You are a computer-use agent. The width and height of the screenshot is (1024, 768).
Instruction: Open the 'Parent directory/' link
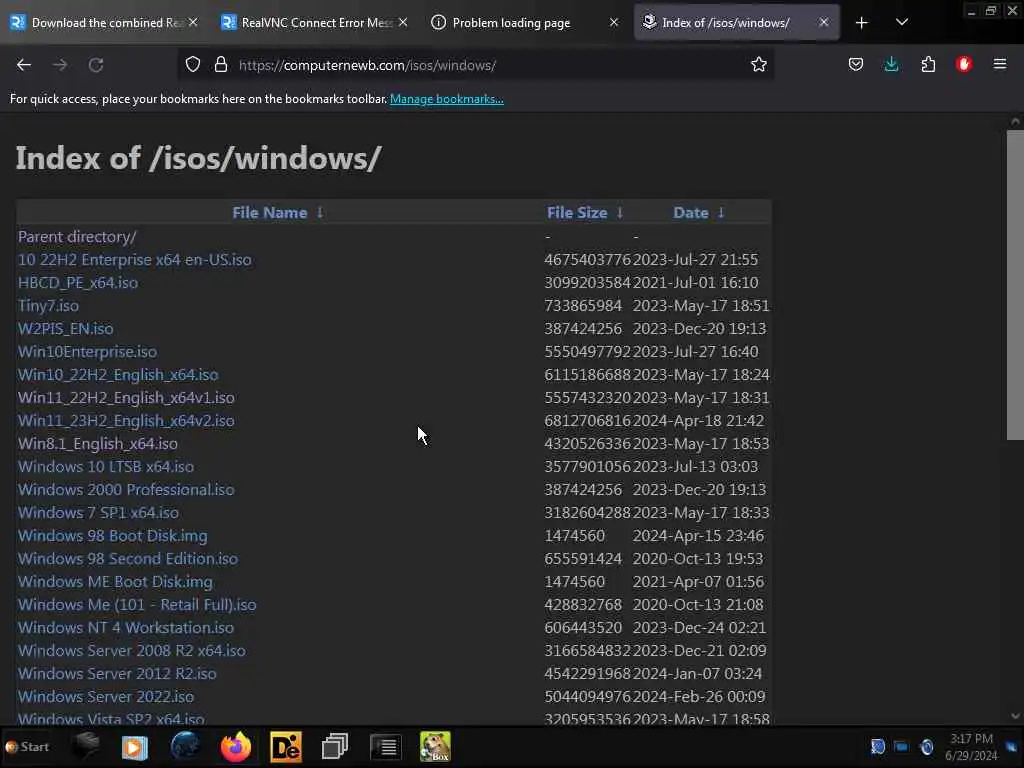pyautogui.click(x=77, y=236)
